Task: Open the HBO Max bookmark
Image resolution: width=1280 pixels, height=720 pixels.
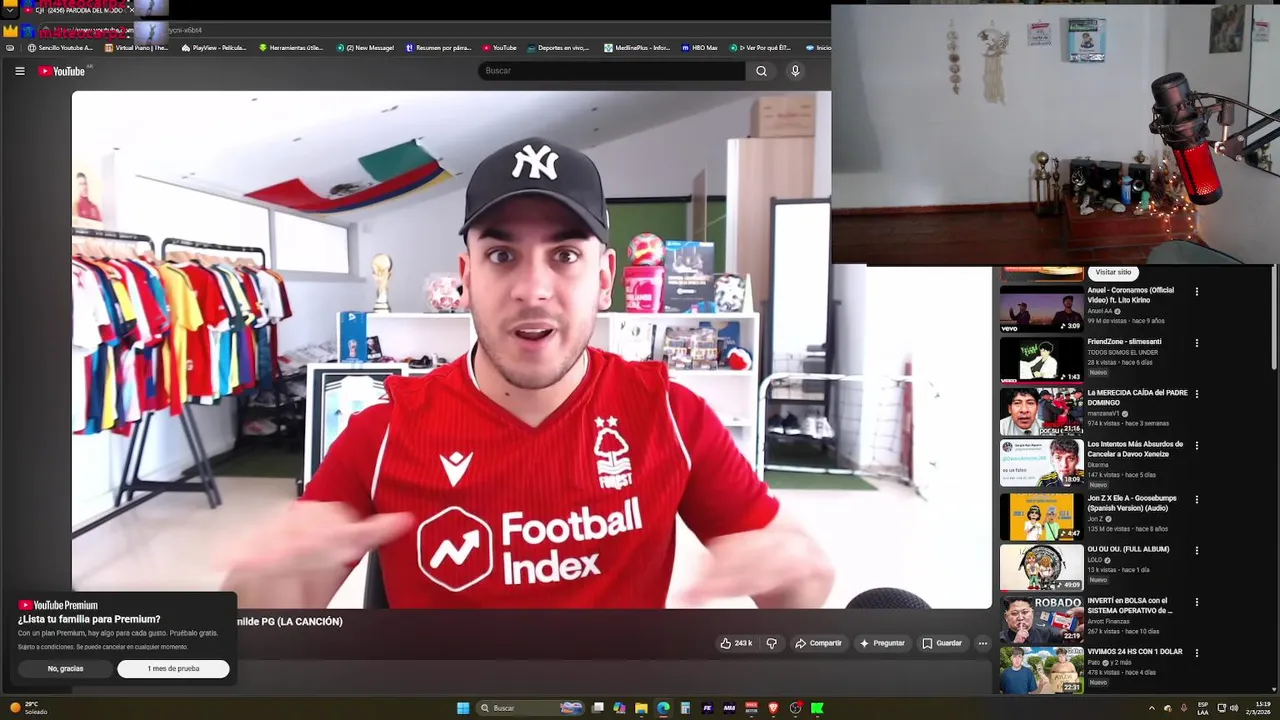Action: coord(700,48)
